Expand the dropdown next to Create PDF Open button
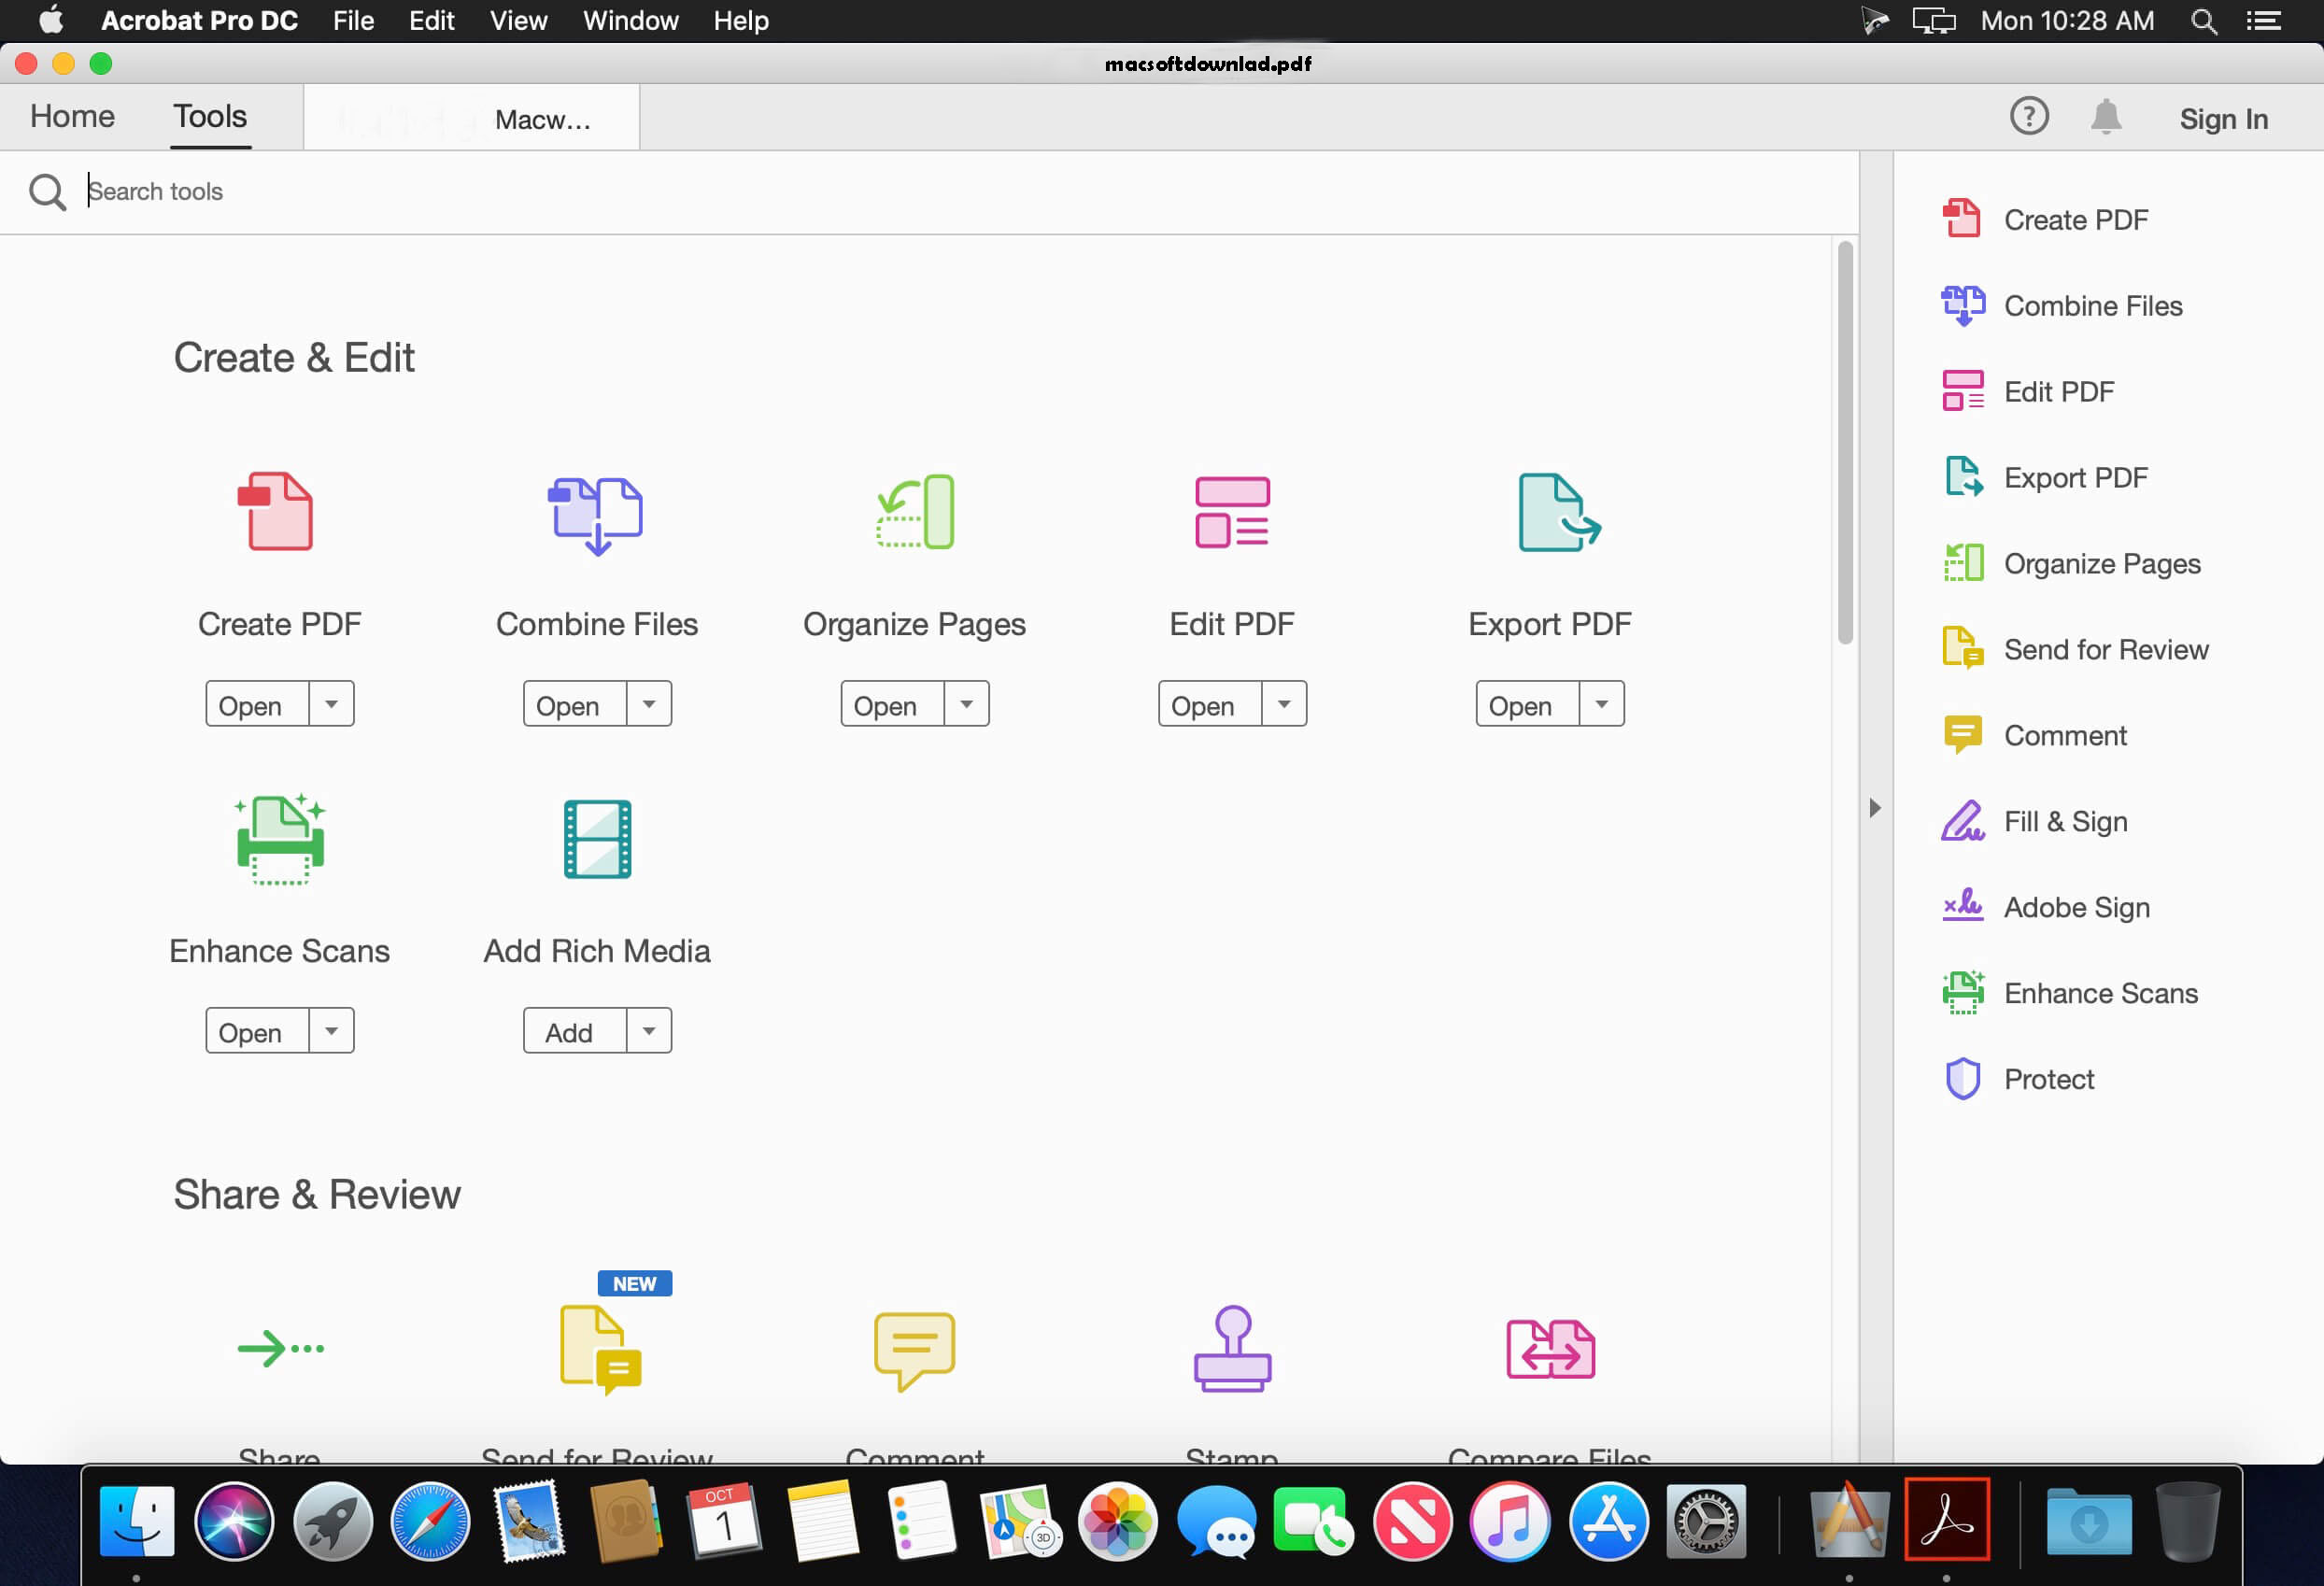Screen dimensions: 2324x1586 click(331, 703)
